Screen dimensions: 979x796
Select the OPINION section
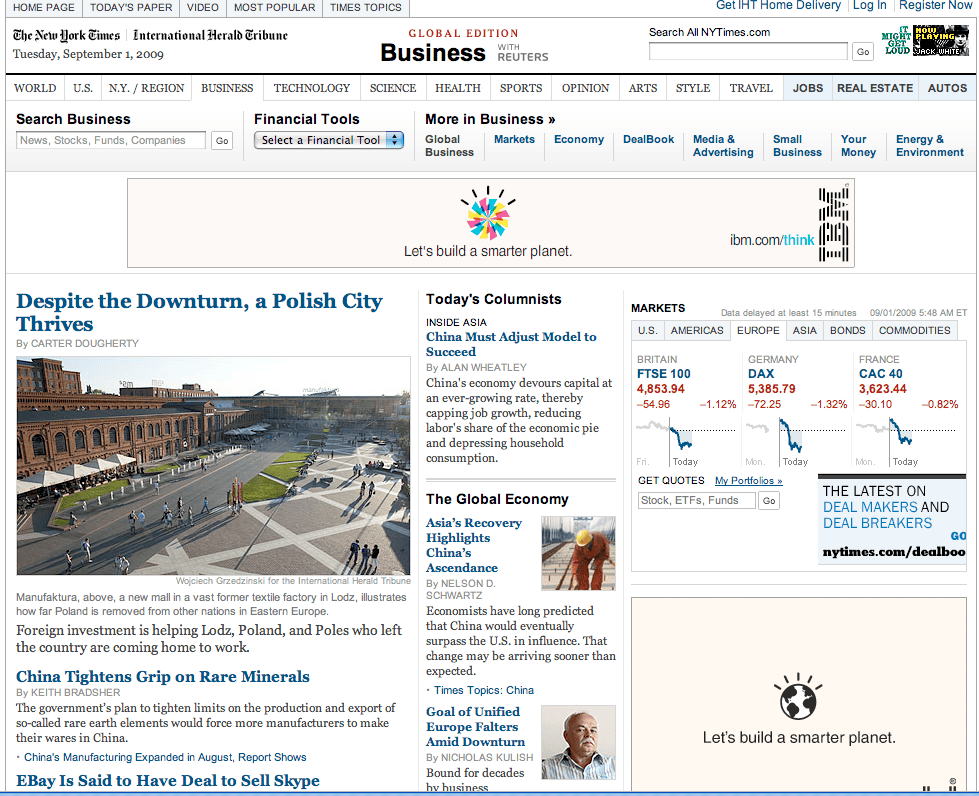click(585, 88)
